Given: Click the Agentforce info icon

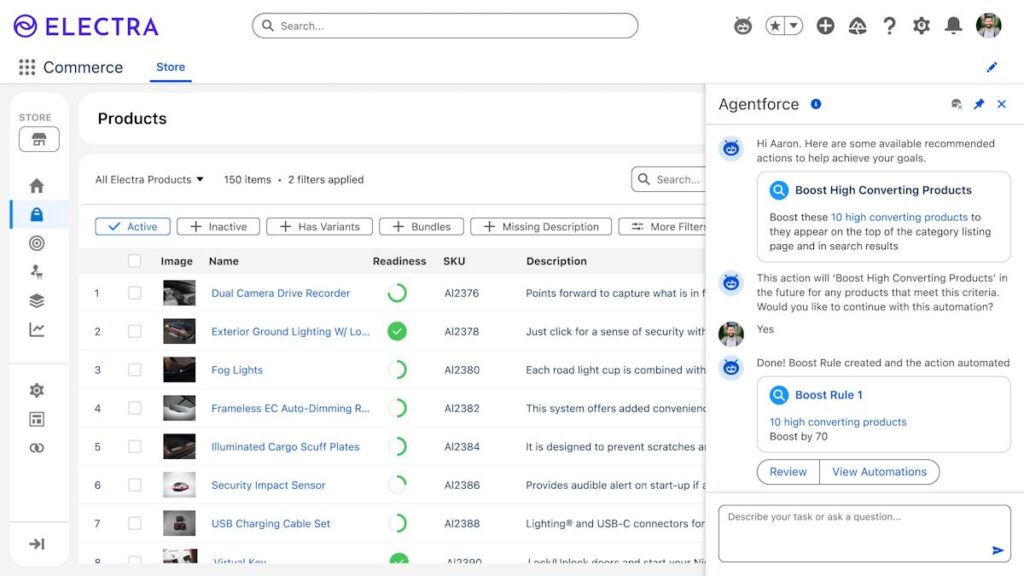Looking at the screenshot, I should click(x=816, y=104).
